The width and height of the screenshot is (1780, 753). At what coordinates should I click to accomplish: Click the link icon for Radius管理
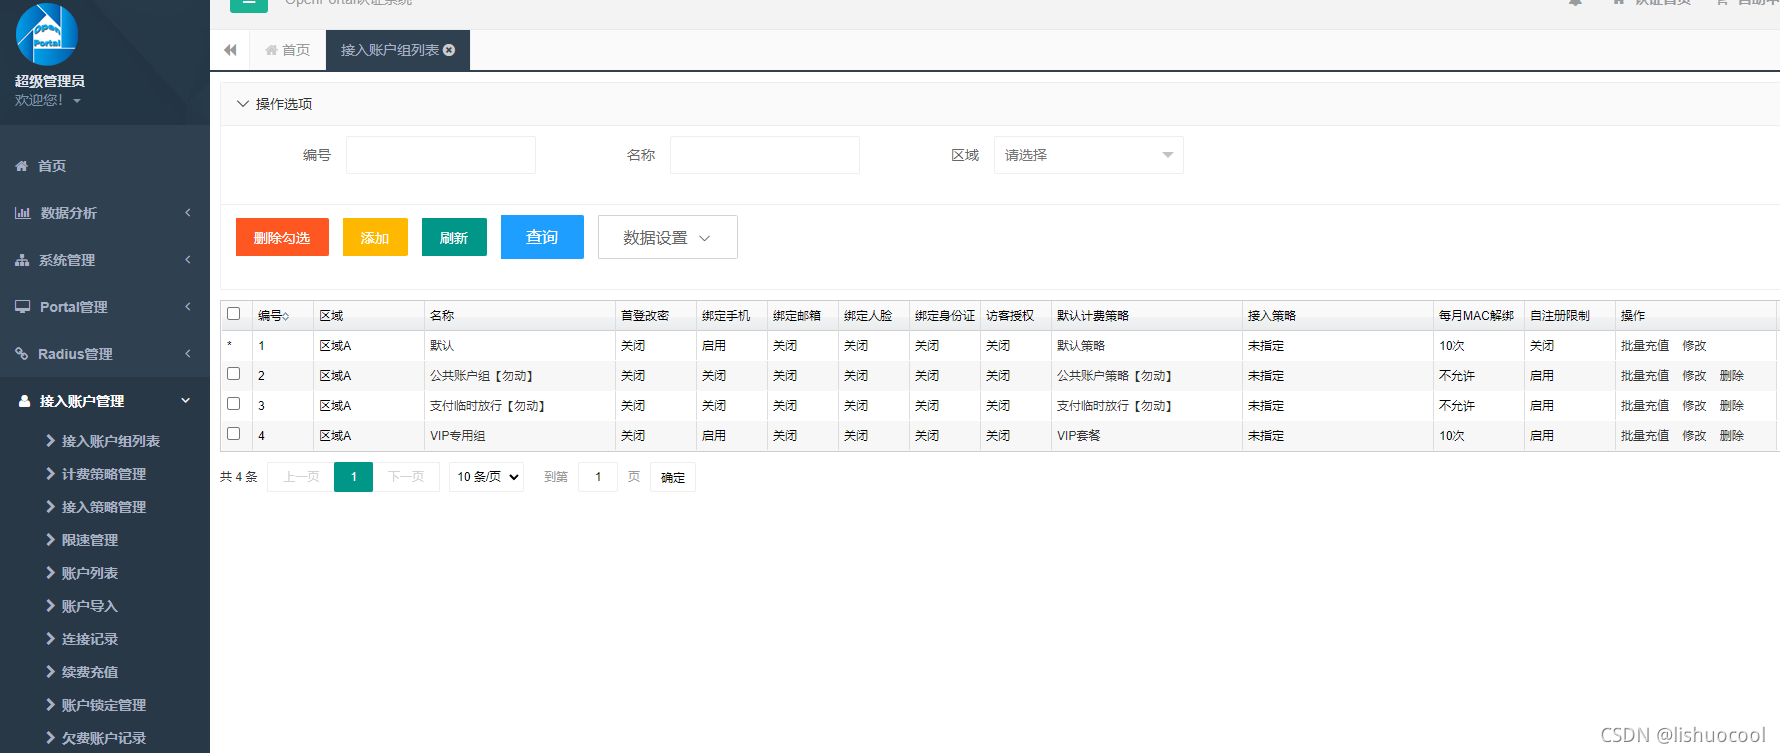pyautogui.click(x=22, y=354)
